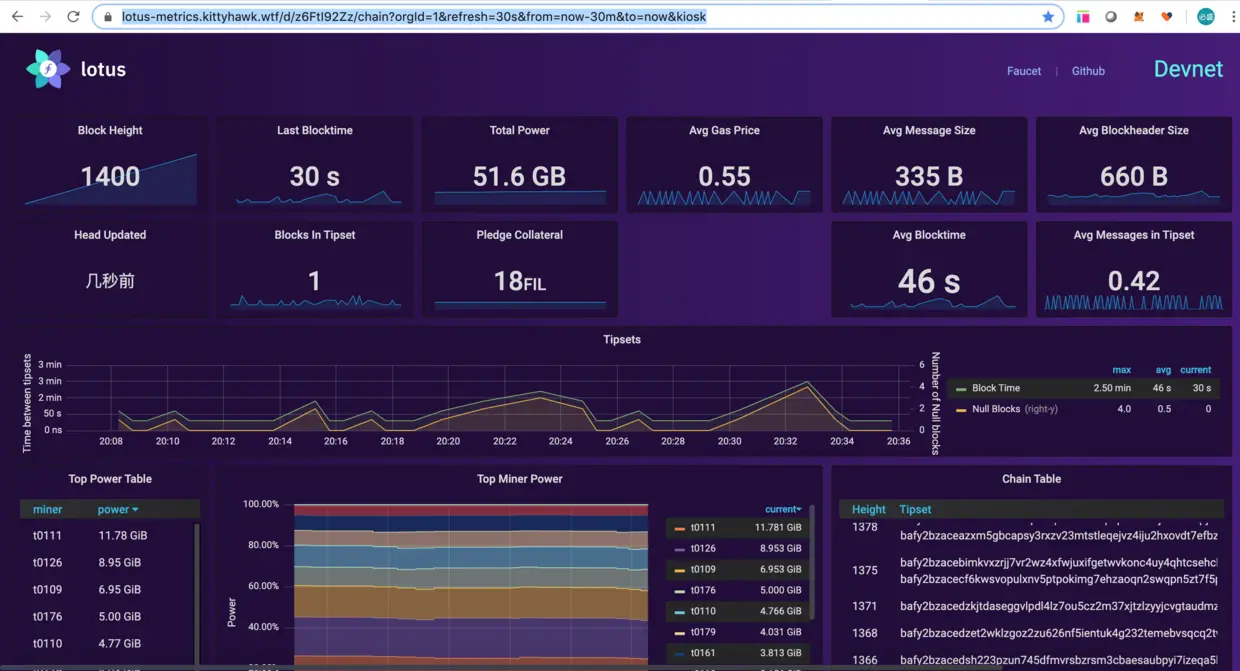This screenshot has width=1240, height=671.
Task: Select 4.77 GiB power cell
Action: tap(119, 643)
